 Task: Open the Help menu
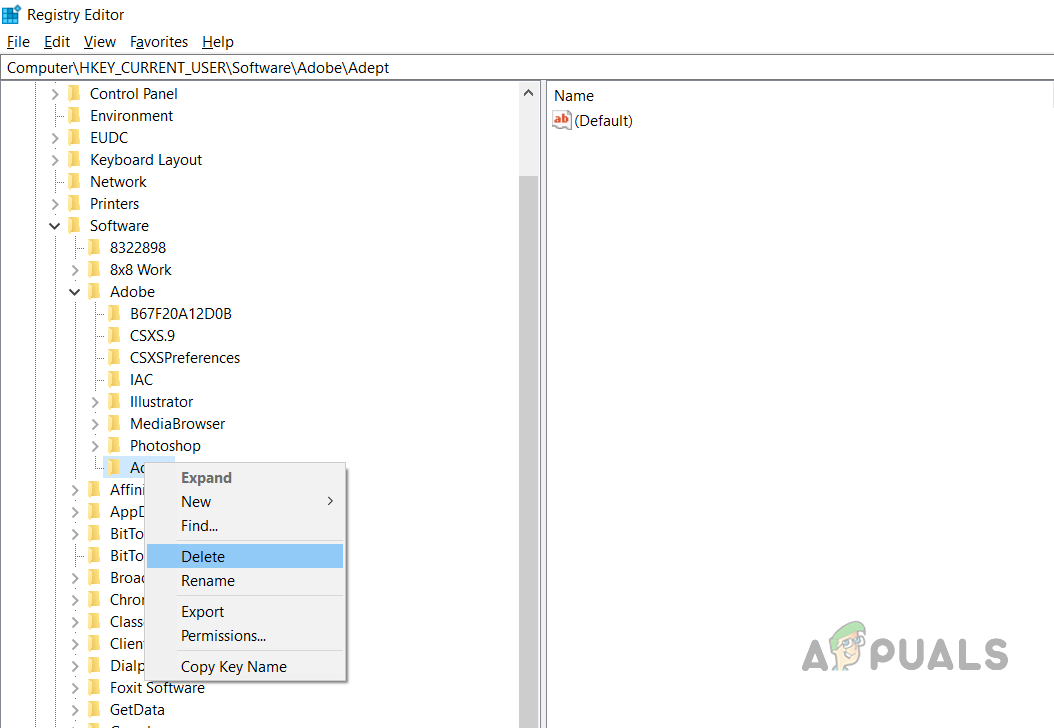tap(218, 42)
